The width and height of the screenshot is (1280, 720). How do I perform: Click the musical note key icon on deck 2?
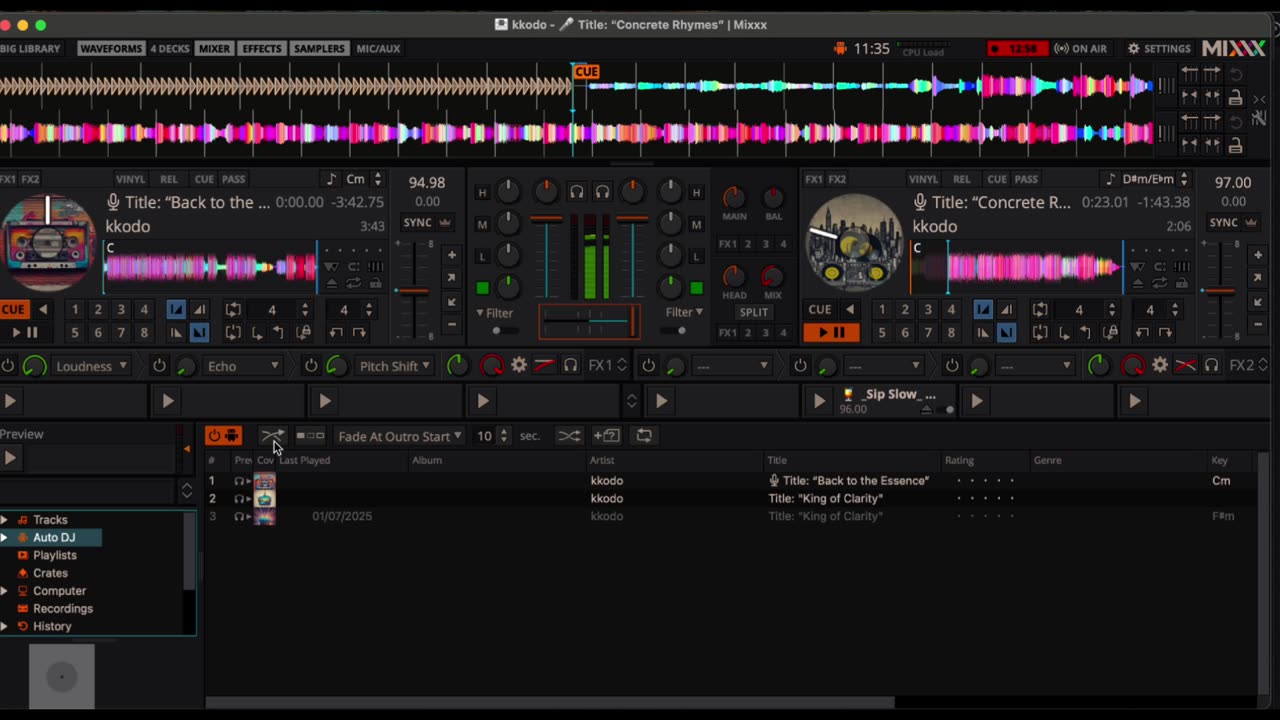pyautogui.click(x=1110, y=179)
